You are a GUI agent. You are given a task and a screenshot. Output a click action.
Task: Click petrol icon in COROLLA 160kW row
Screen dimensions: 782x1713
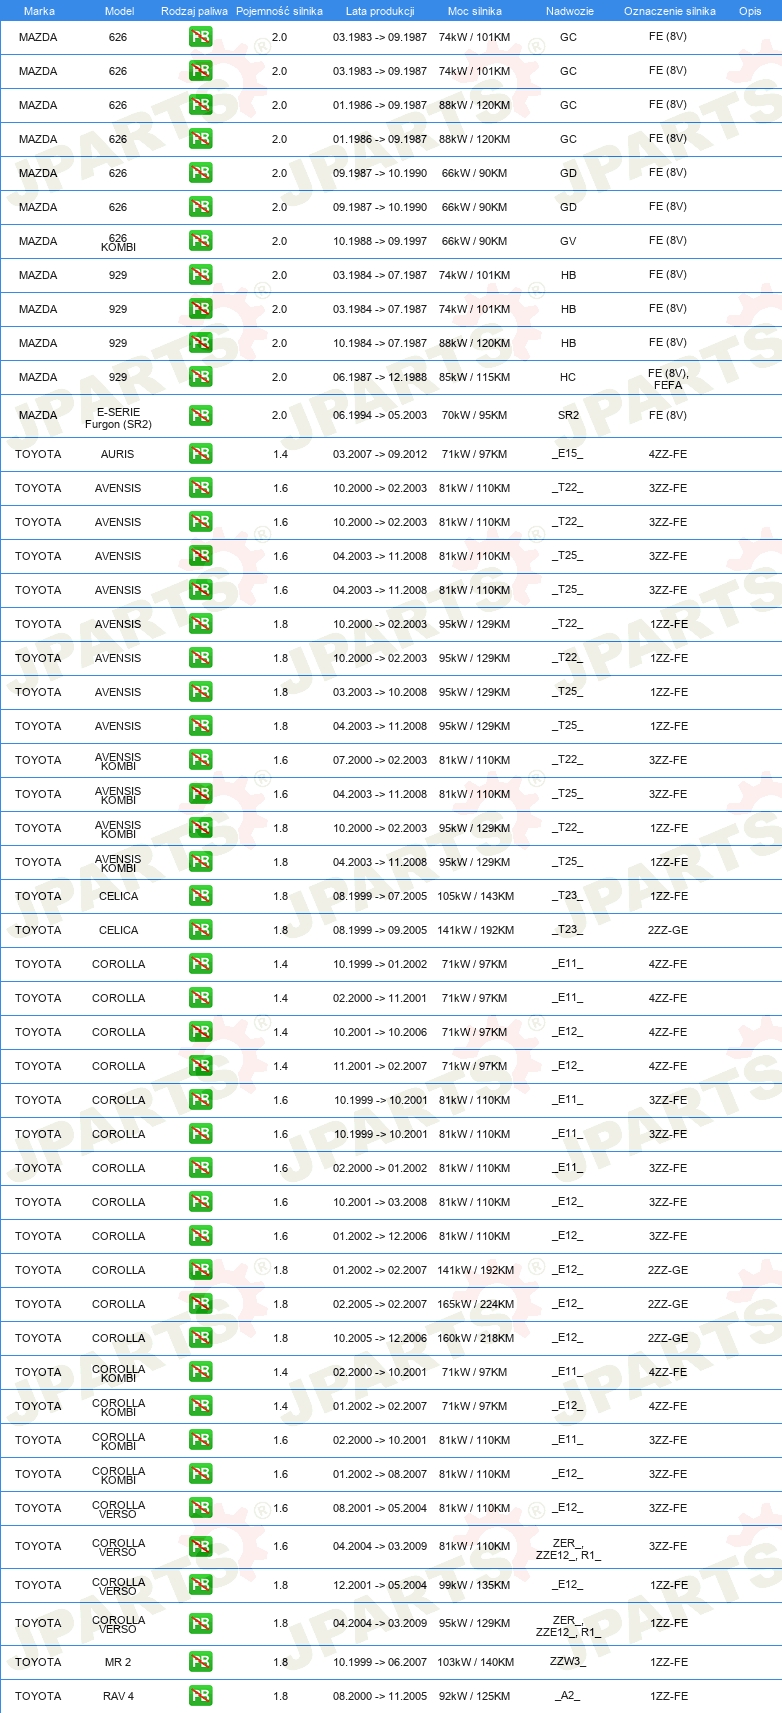coord(201,1338)
